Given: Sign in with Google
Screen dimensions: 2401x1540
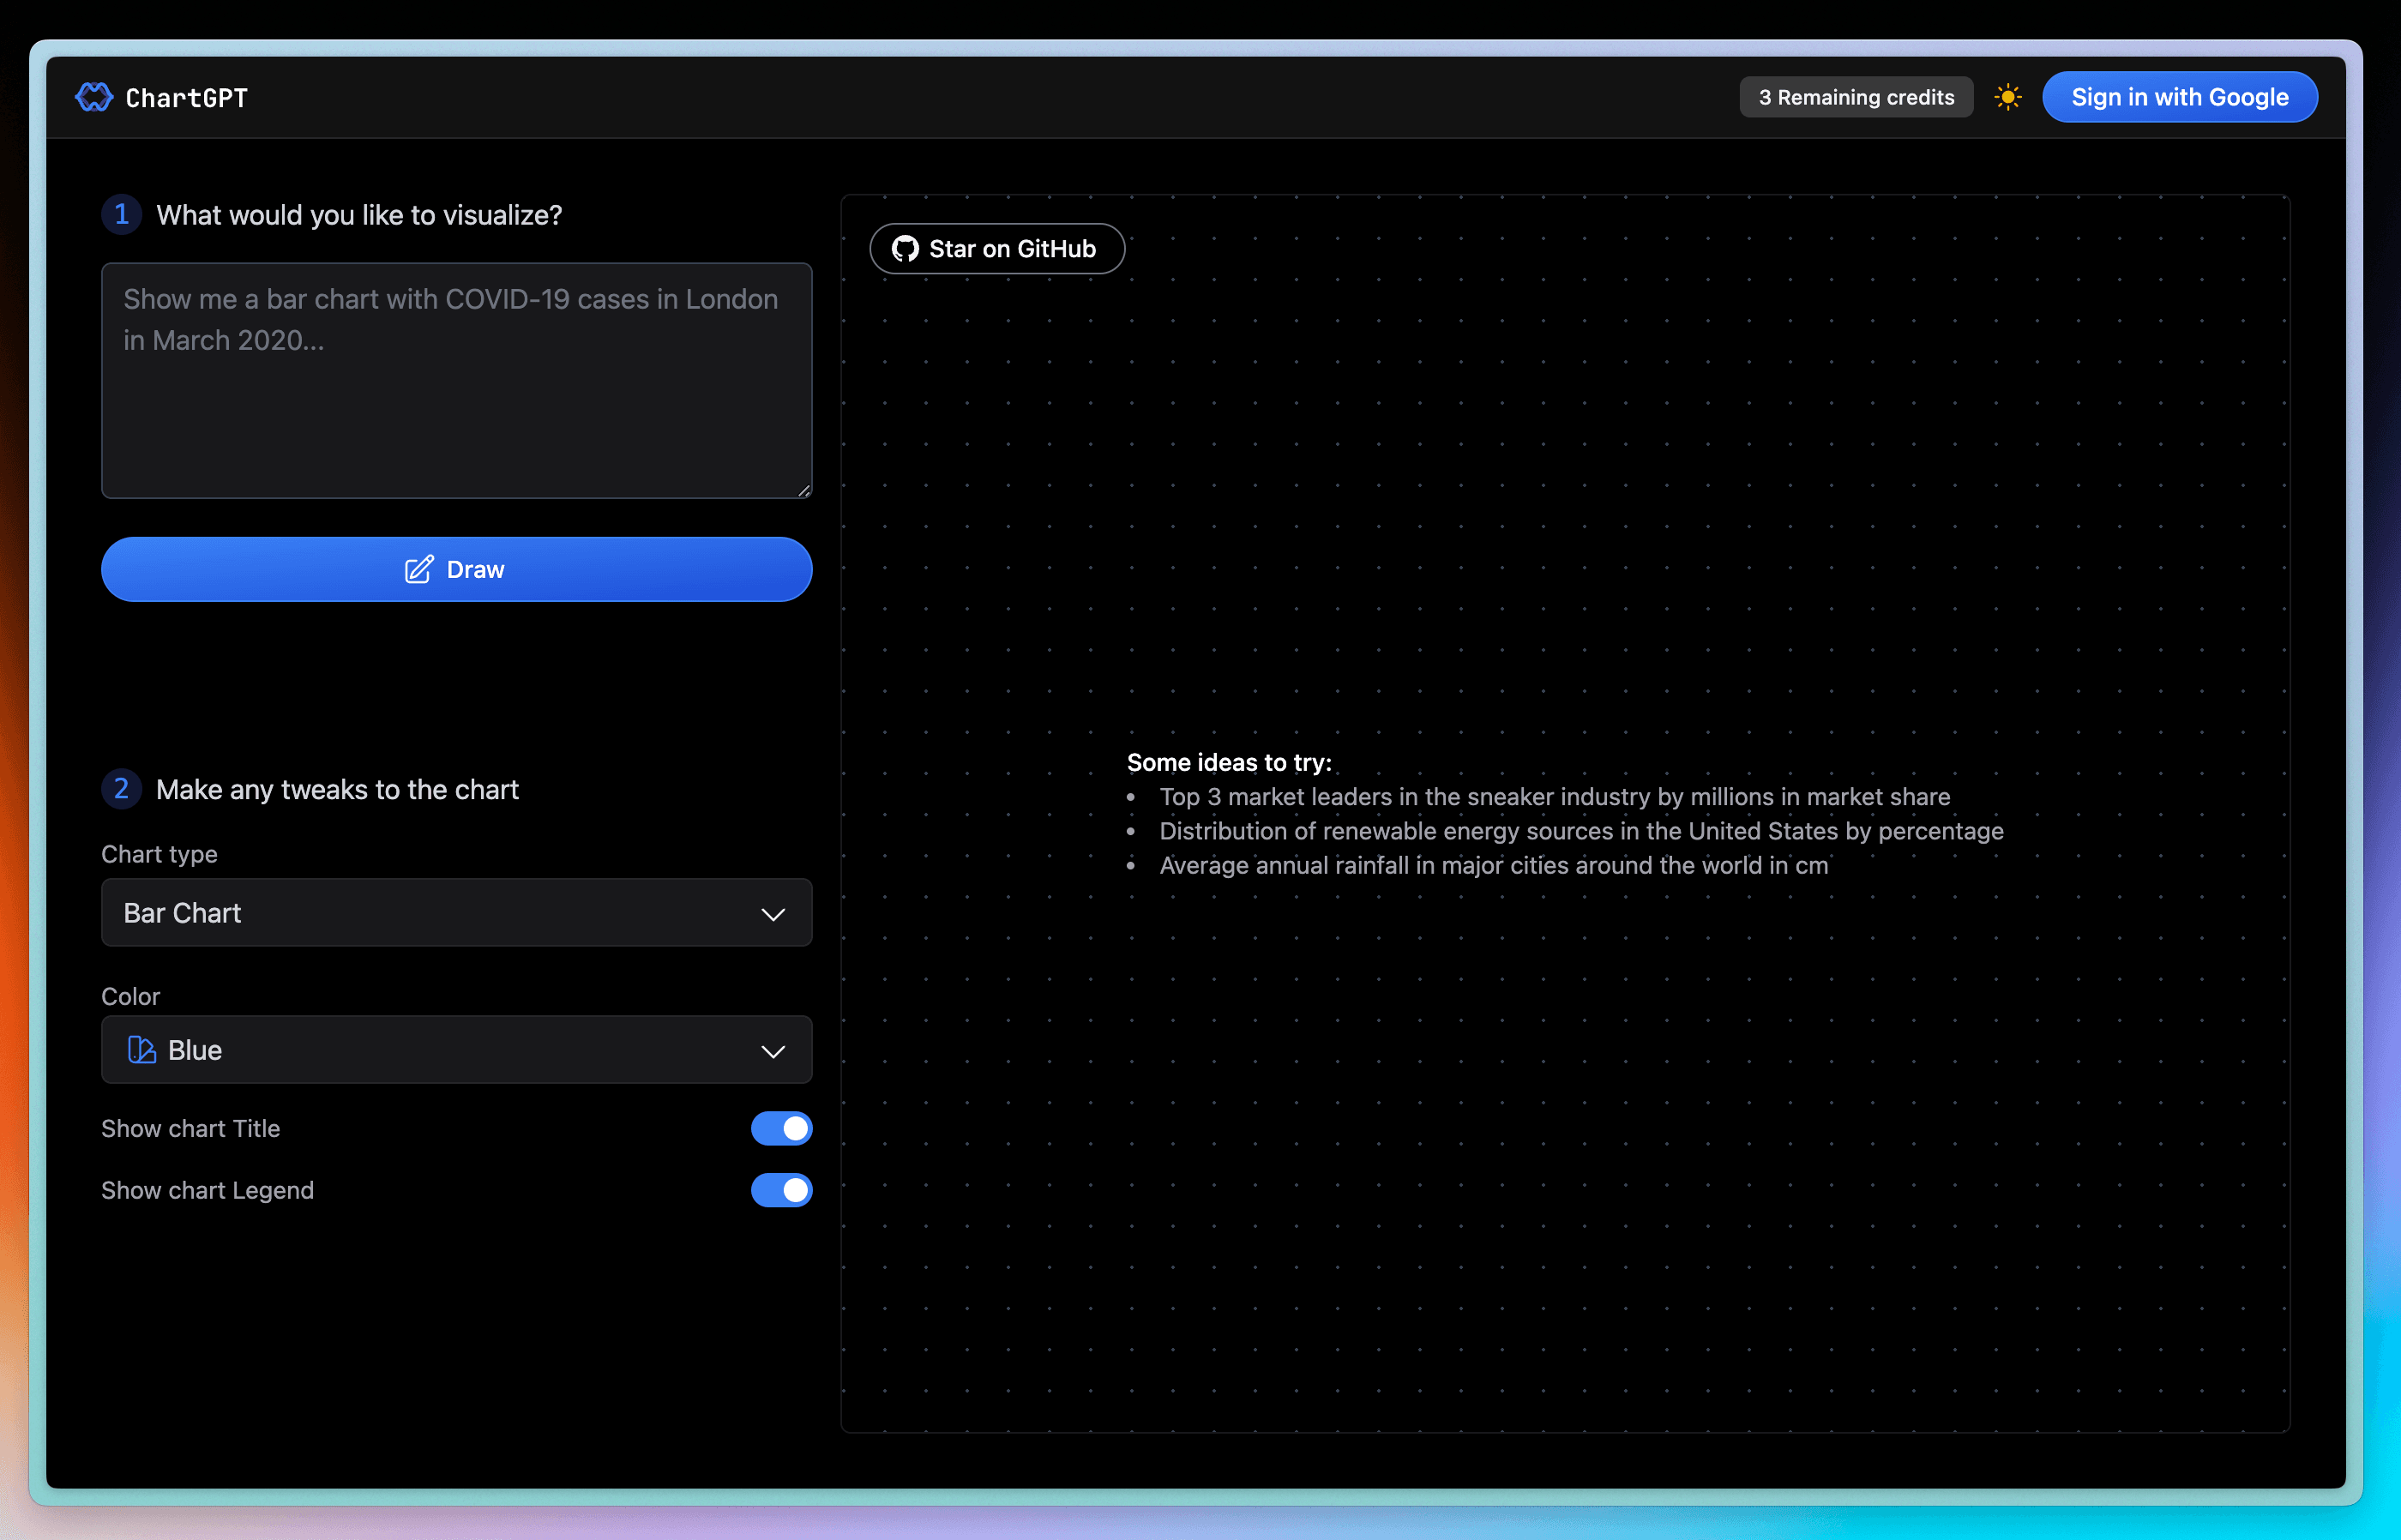Looking at the screenshot, I should 2180,96.
